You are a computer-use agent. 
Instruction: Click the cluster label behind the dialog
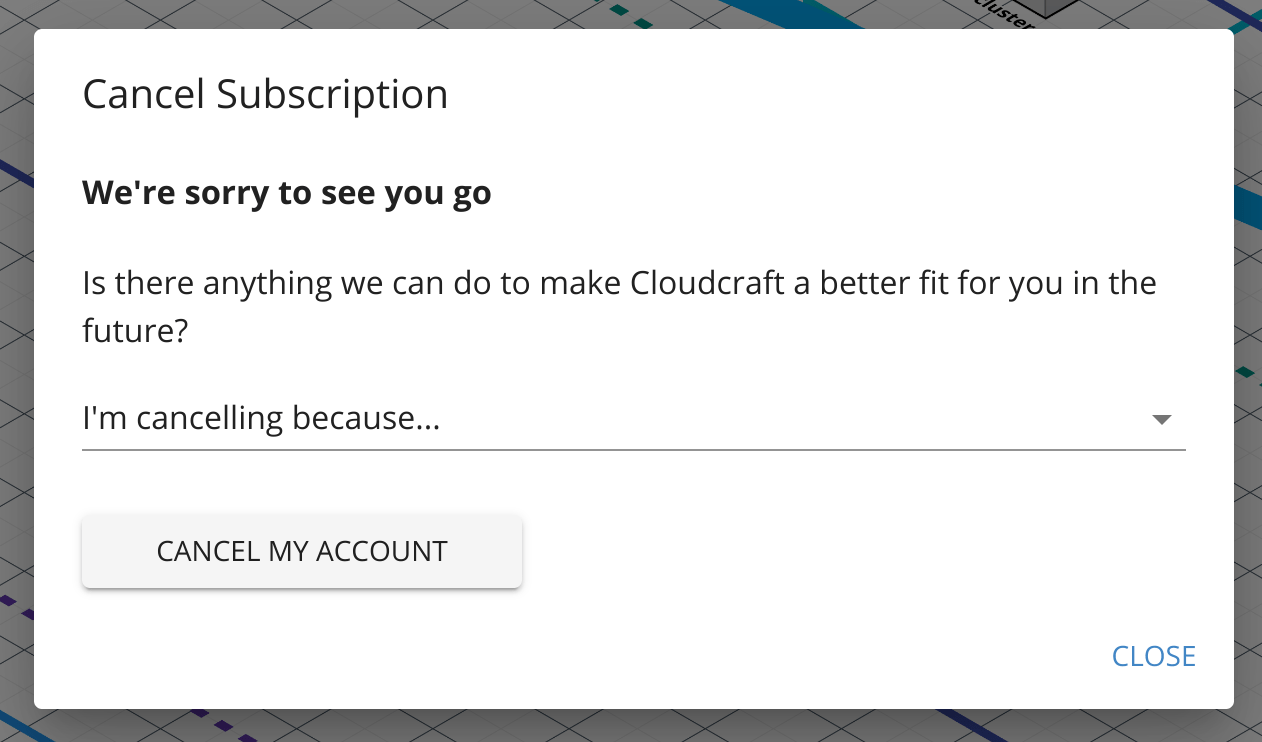pos(1003,14)
